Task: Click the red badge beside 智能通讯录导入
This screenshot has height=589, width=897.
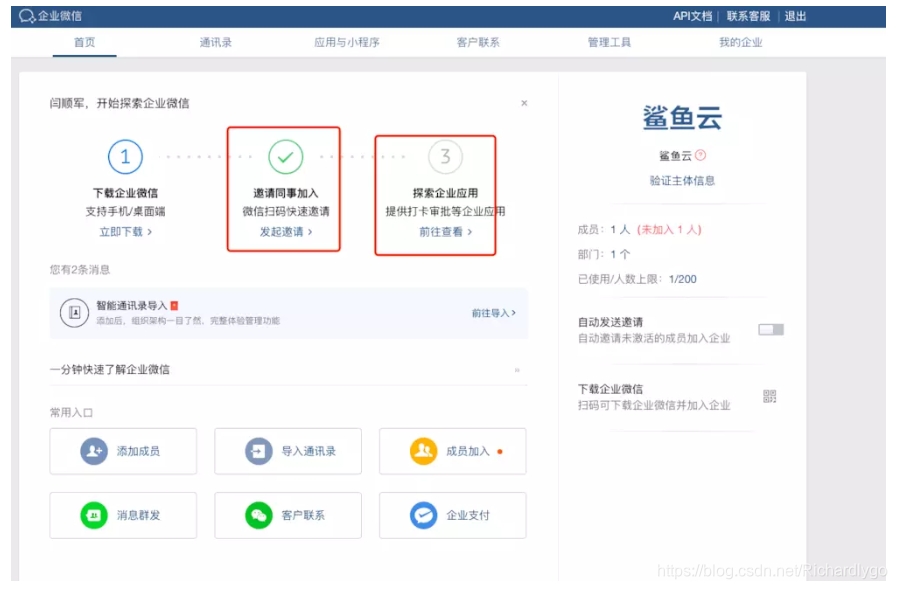Action: (x=174, y=305)
